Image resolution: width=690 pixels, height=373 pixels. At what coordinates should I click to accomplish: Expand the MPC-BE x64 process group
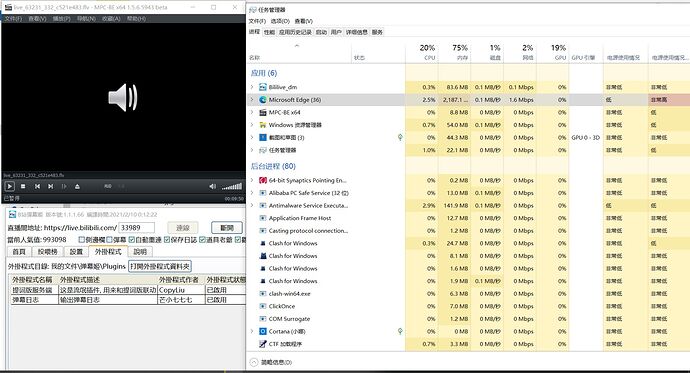(252, 113)
